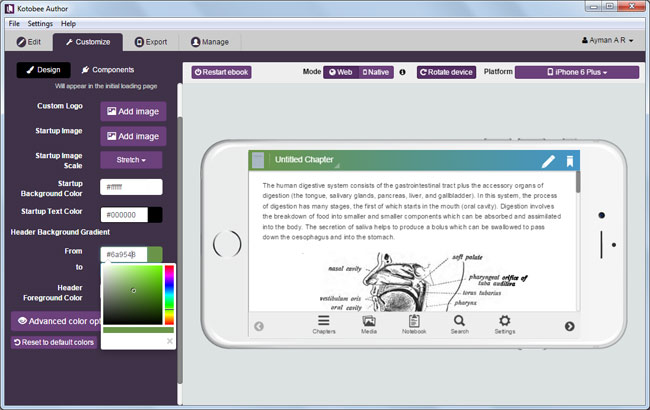The image size is (650, 410).
Task: Switch preview mode to Native
Action: pyautogui.click(x=376, y=72)
